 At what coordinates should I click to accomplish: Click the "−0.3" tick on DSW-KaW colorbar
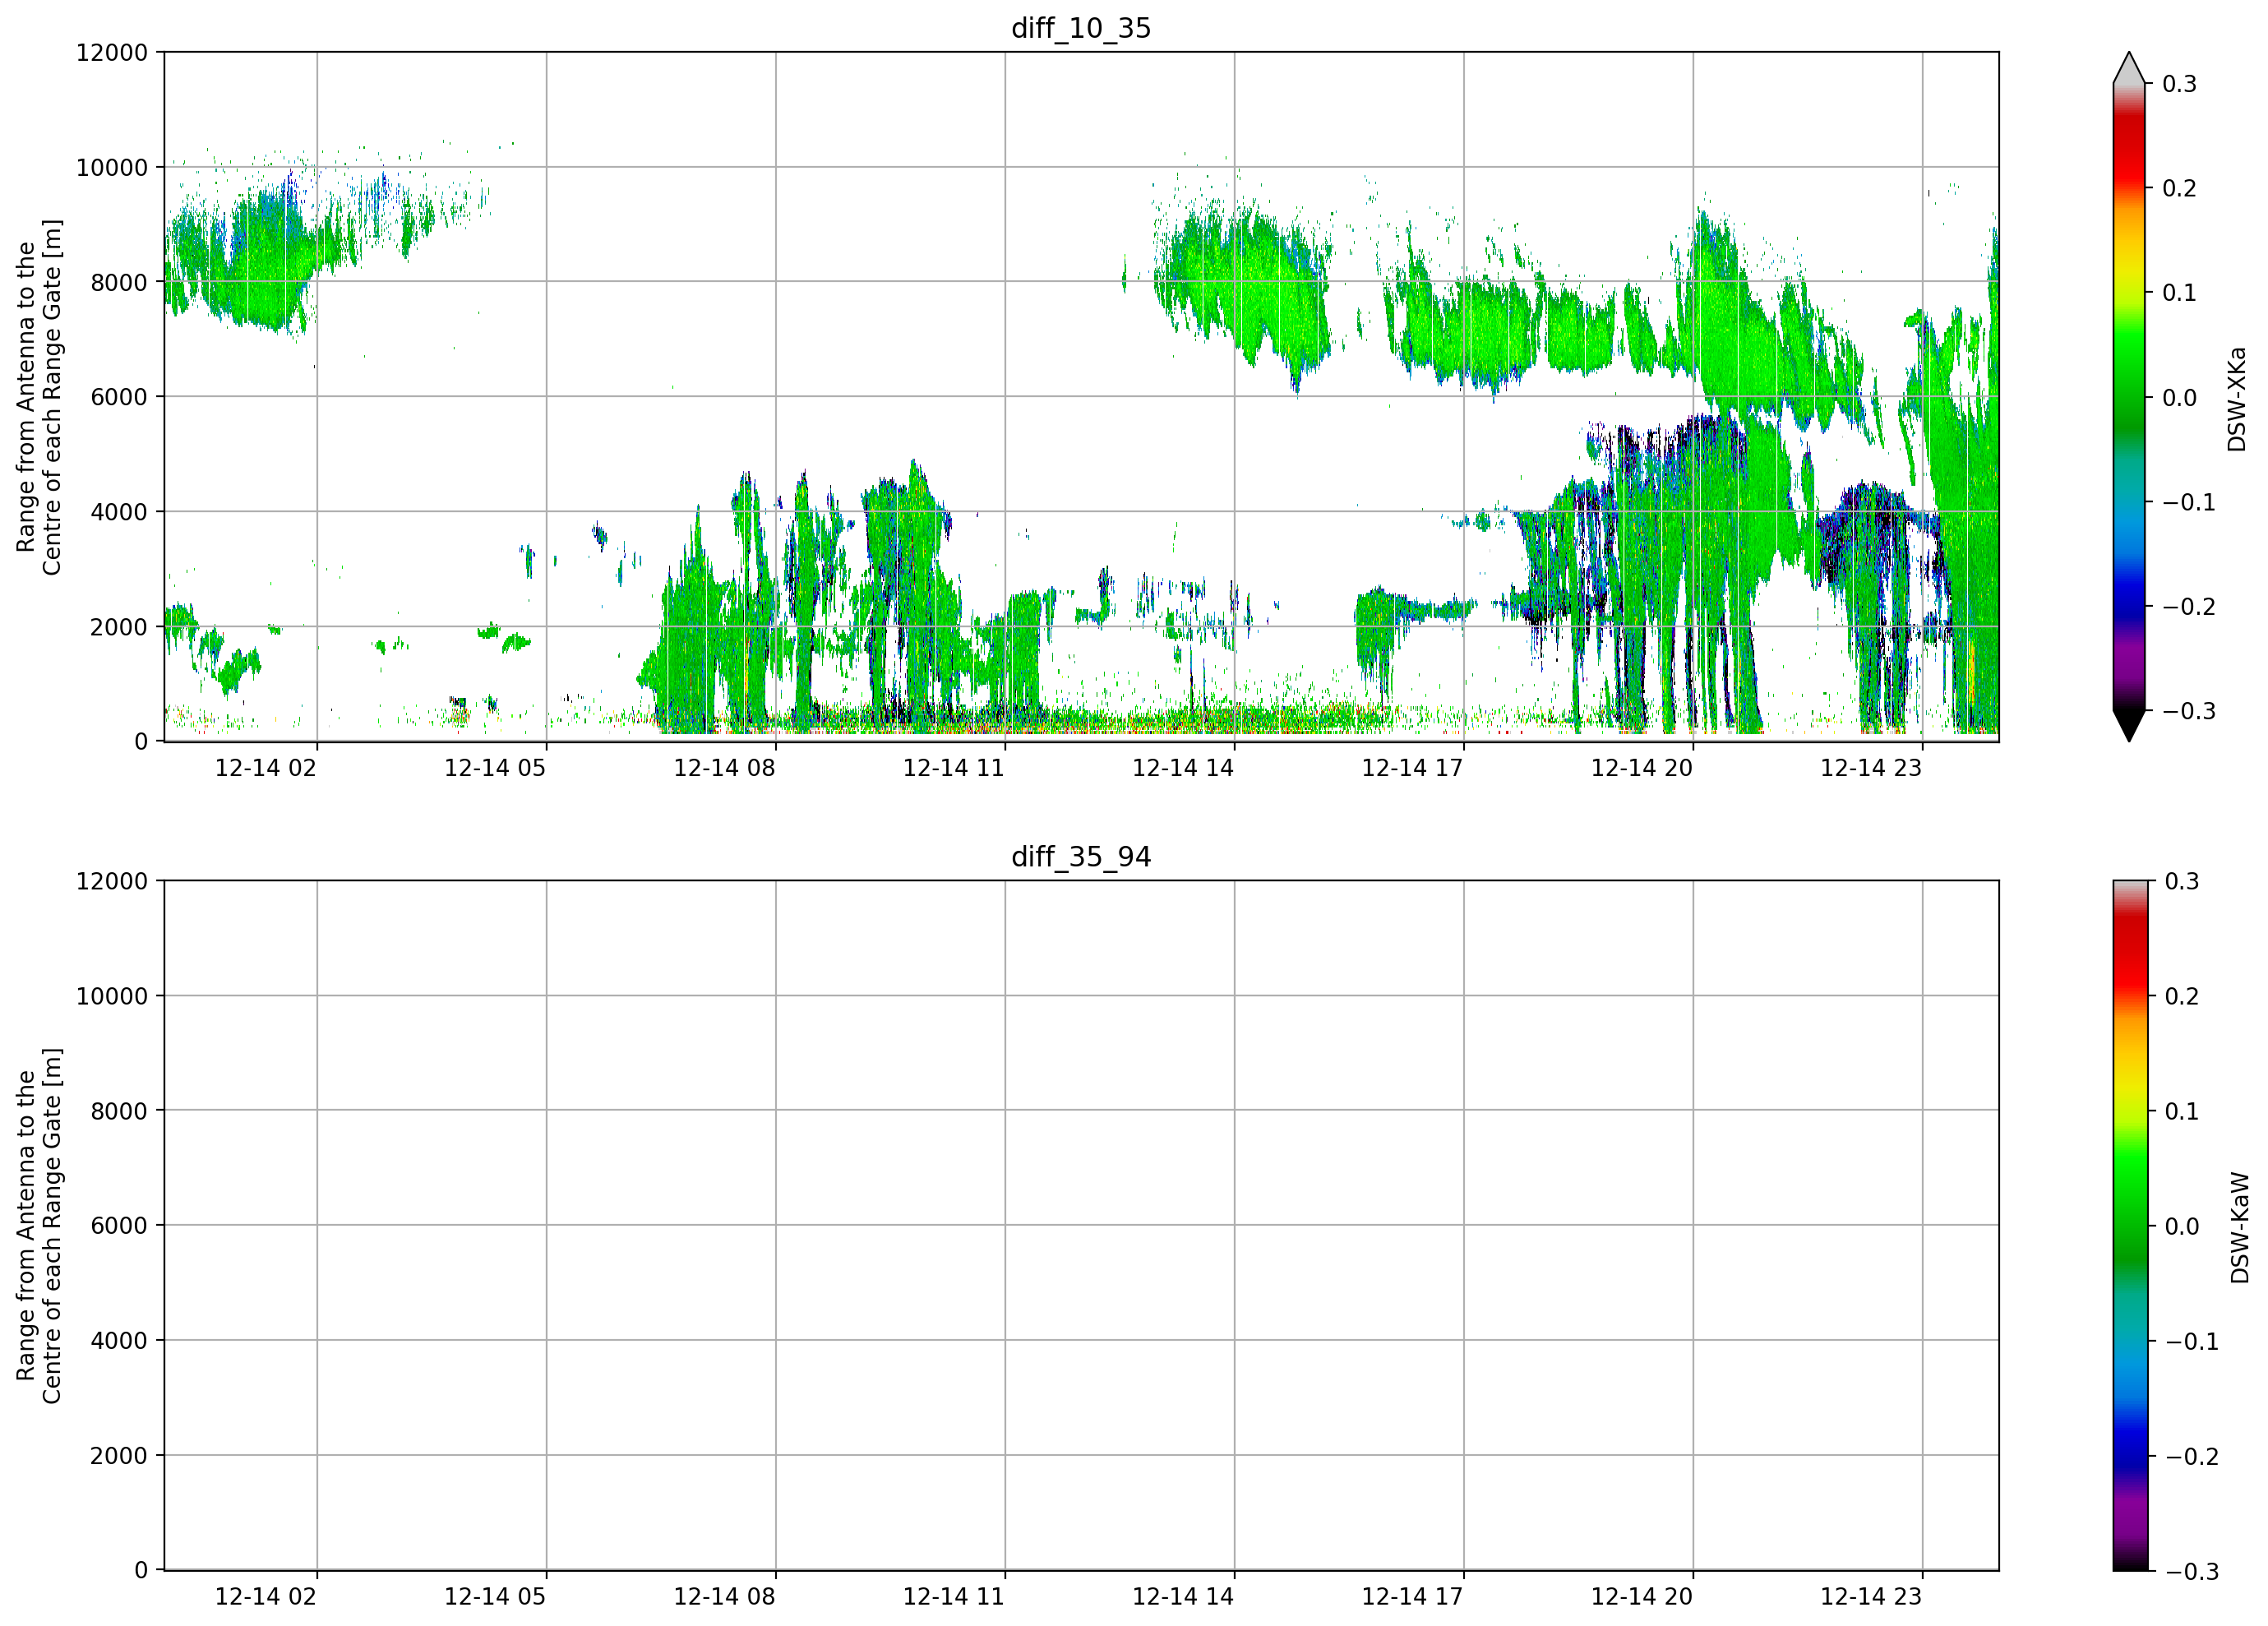(x=2191, y=1571)
